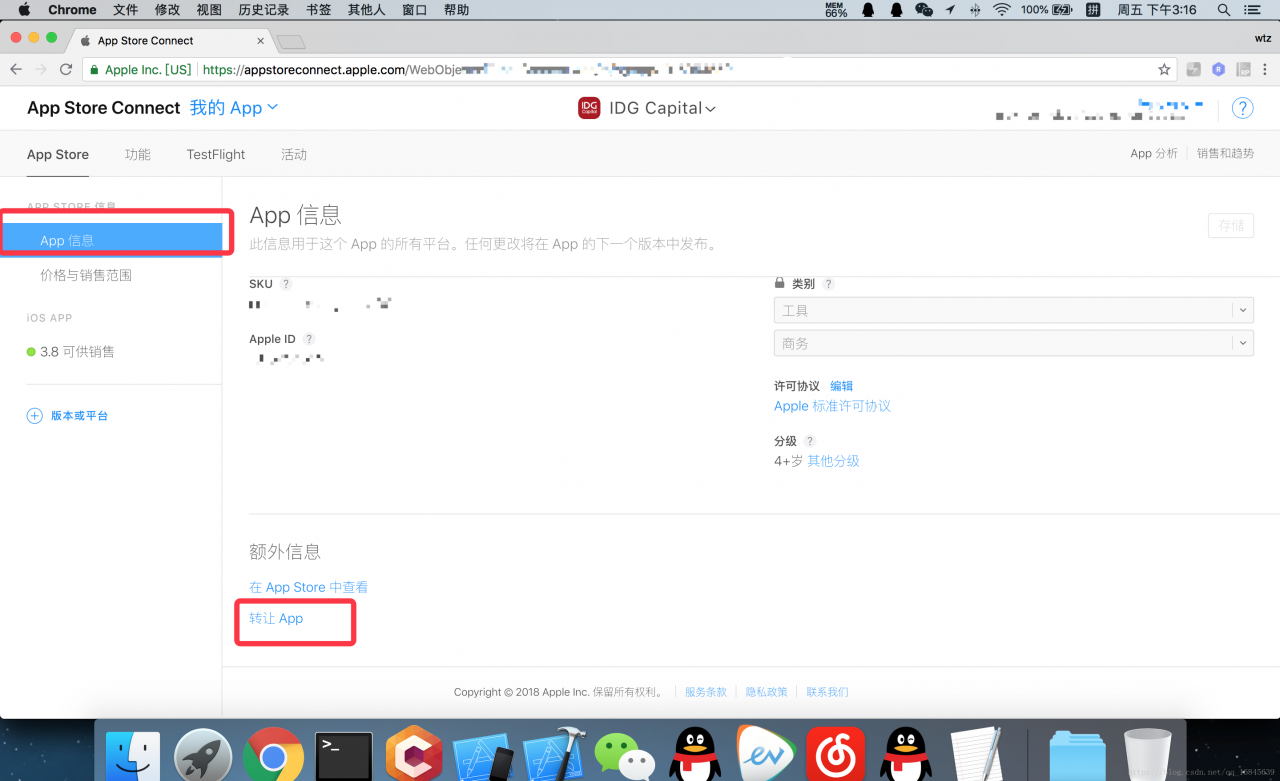Open a new Chrome tab
Viewport: 1280px width, 781px height.
[x=291, y=41]
